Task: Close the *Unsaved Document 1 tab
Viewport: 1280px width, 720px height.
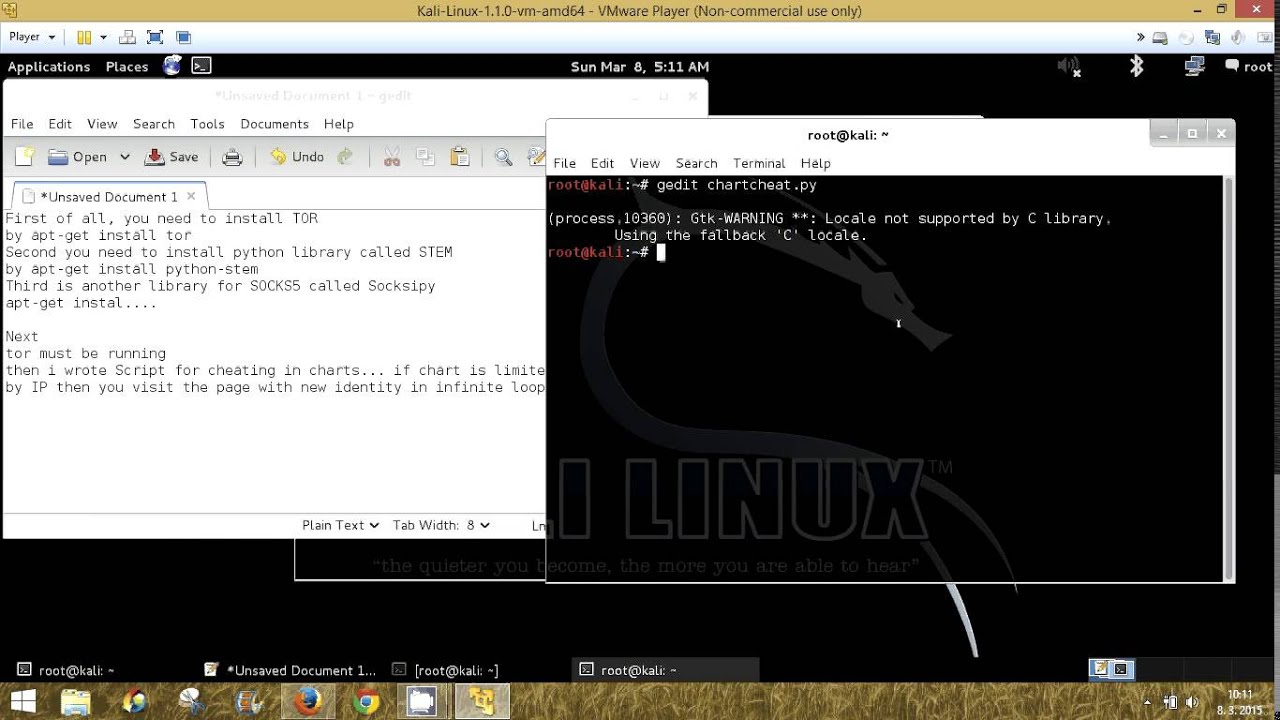Action: [193, 197]
